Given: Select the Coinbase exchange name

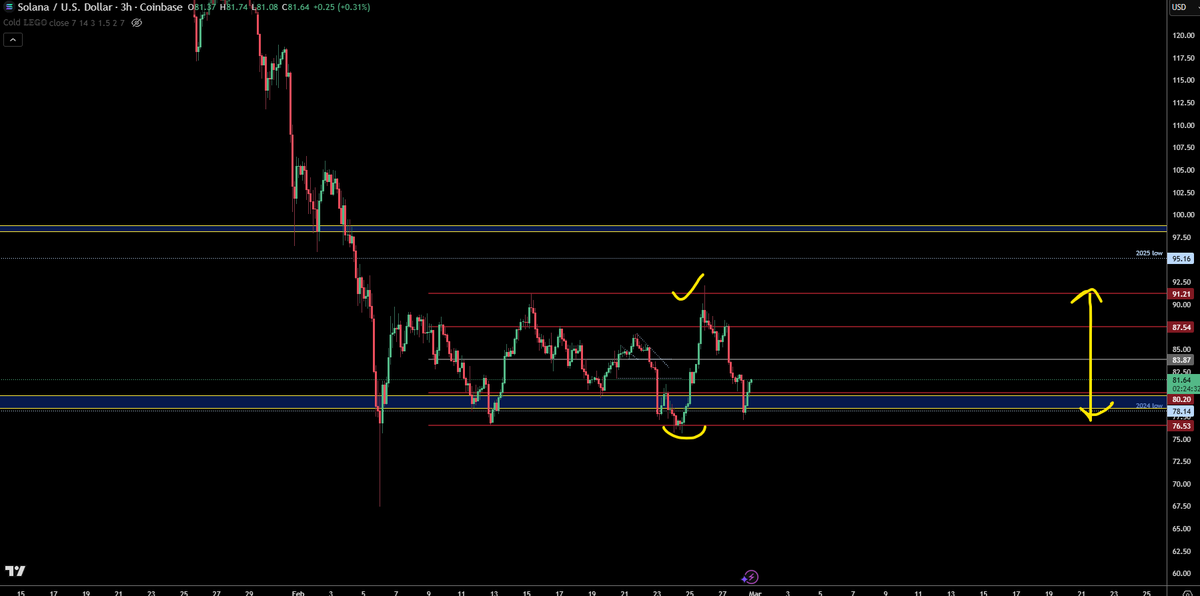Looking at the screenshot, I should pyautogui.click(x=160, y=6).
